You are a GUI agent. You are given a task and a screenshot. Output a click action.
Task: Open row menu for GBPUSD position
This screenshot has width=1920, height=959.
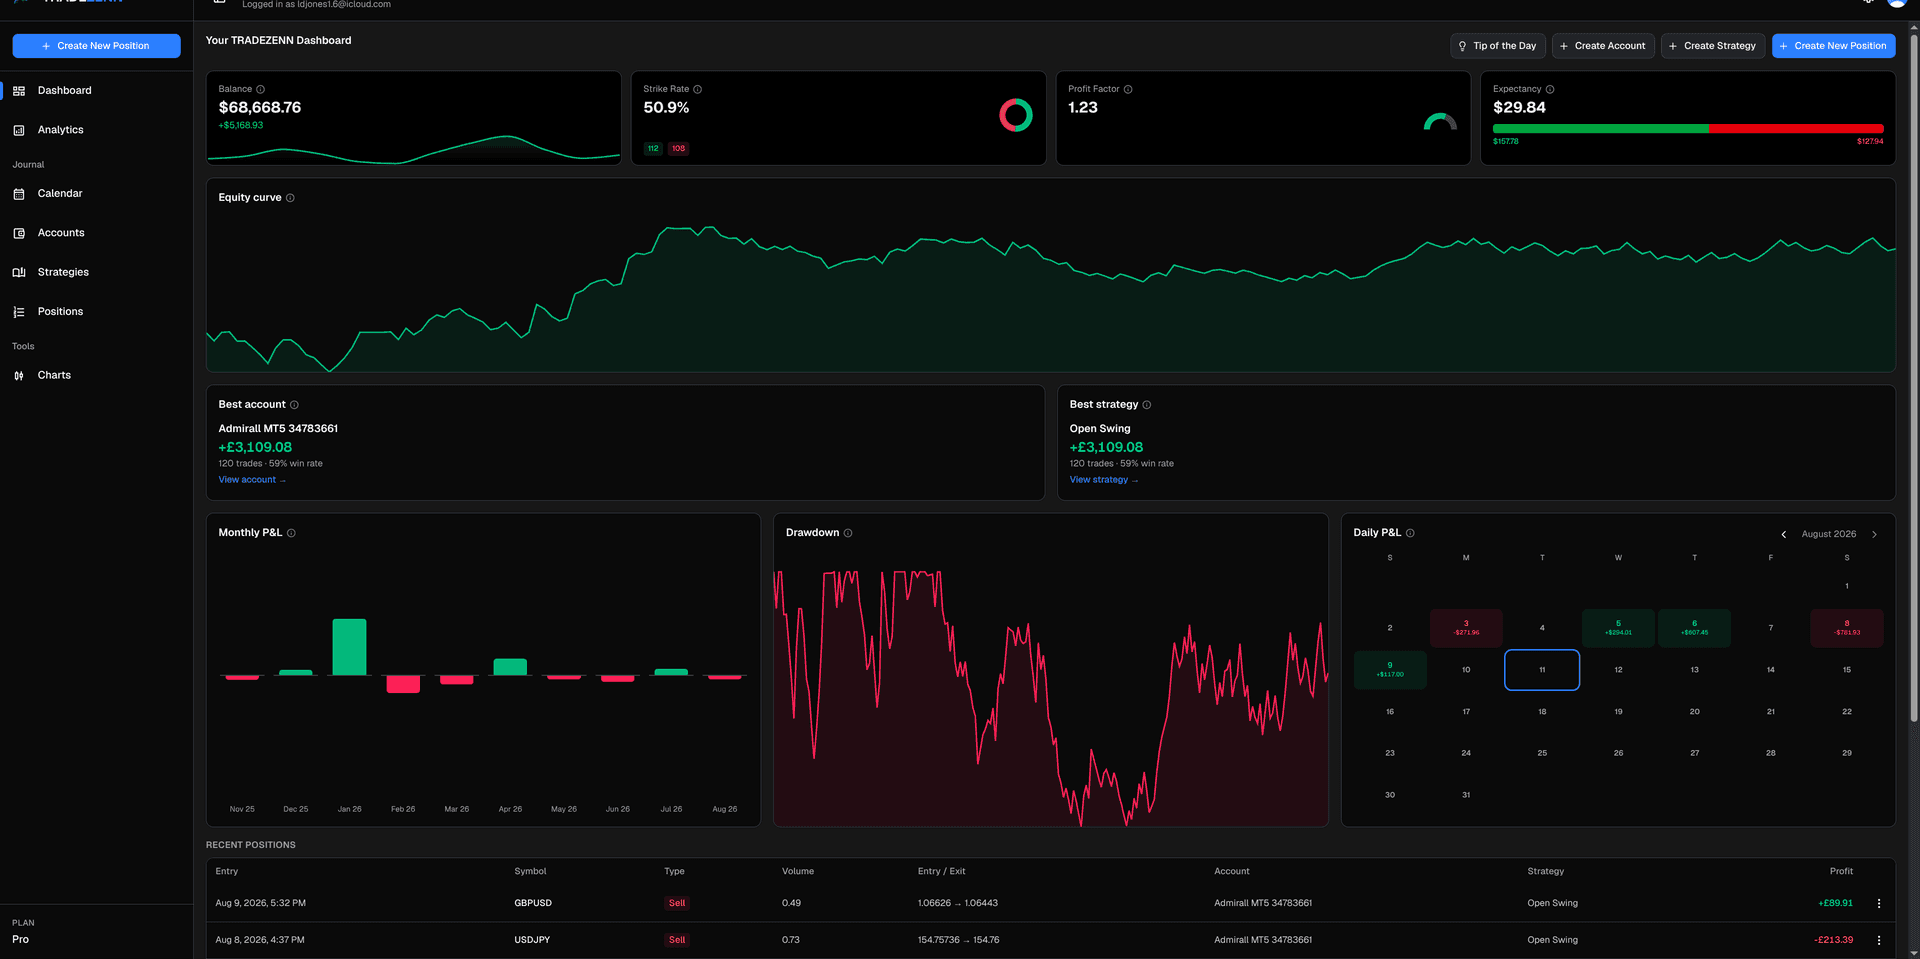(x=1879, y=904)
